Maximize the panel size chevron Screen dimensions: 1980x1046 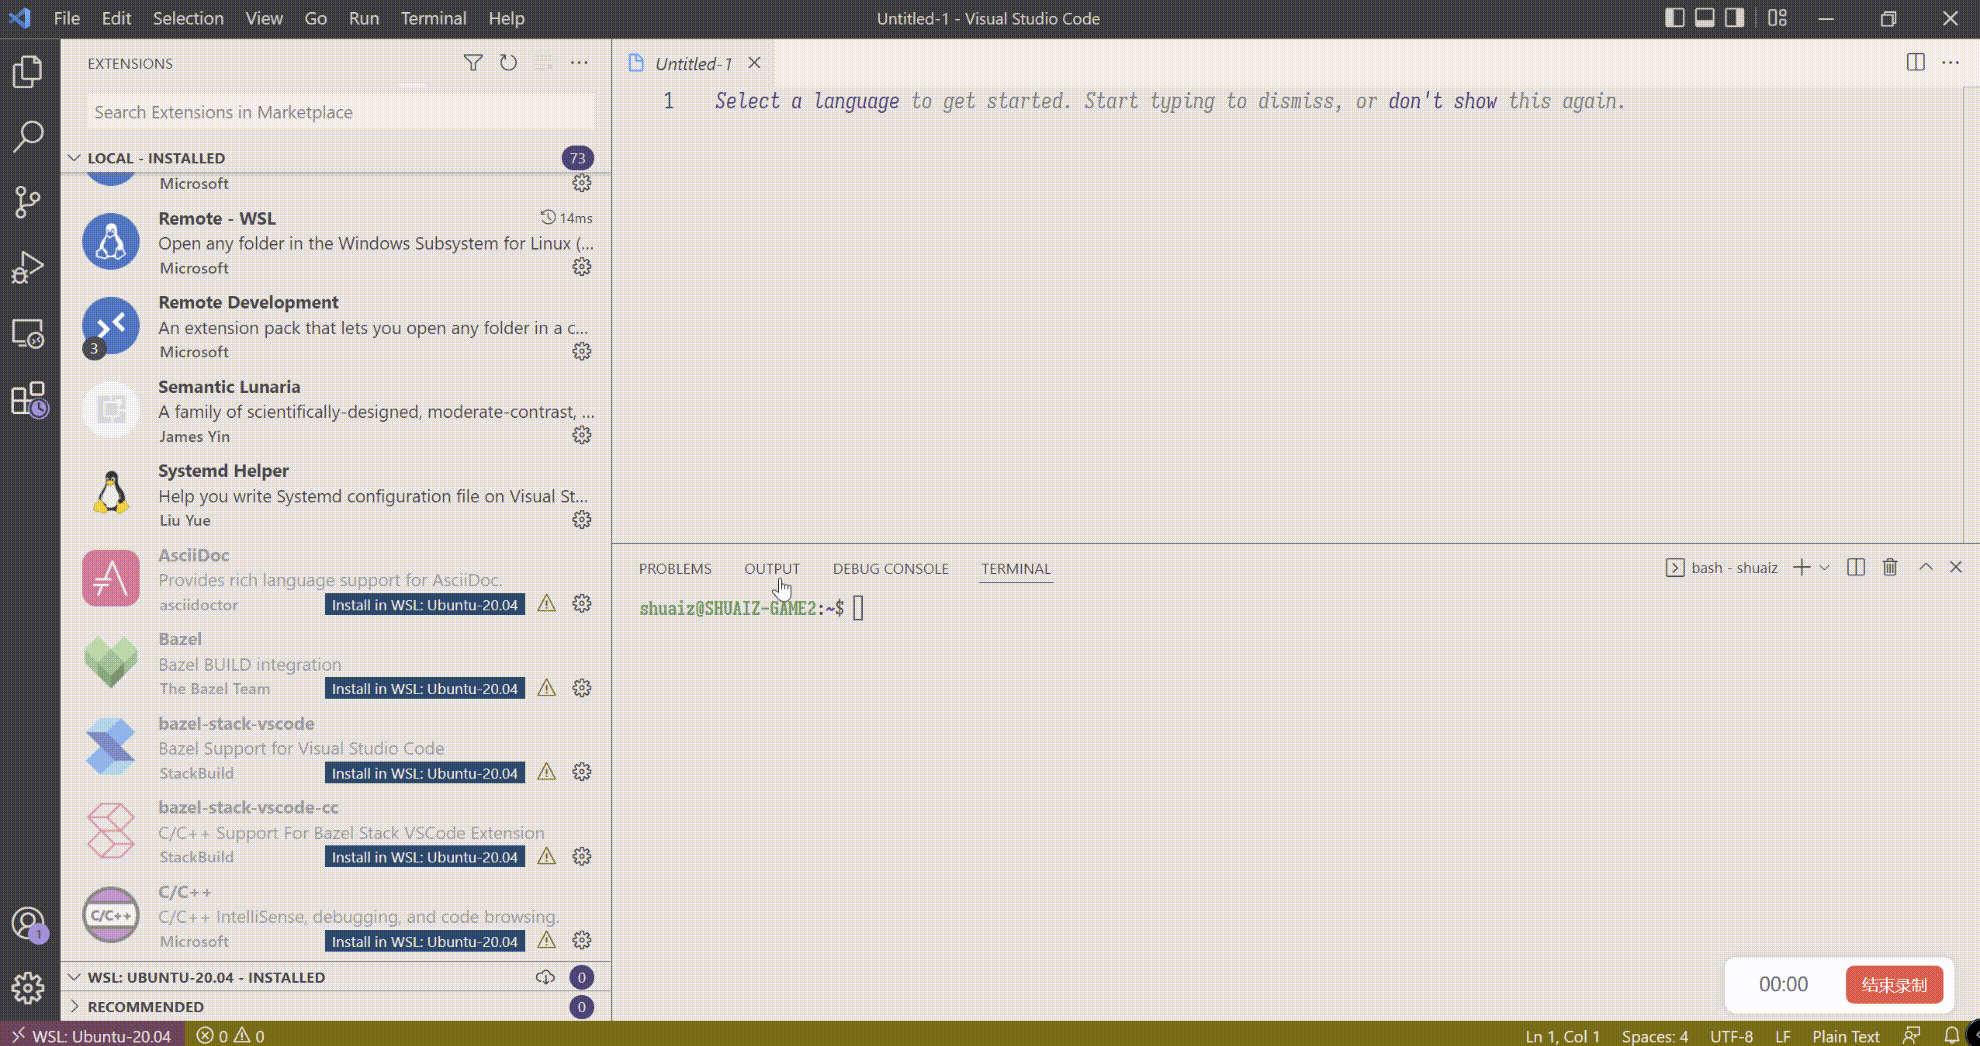click(x=1925, y=567)
